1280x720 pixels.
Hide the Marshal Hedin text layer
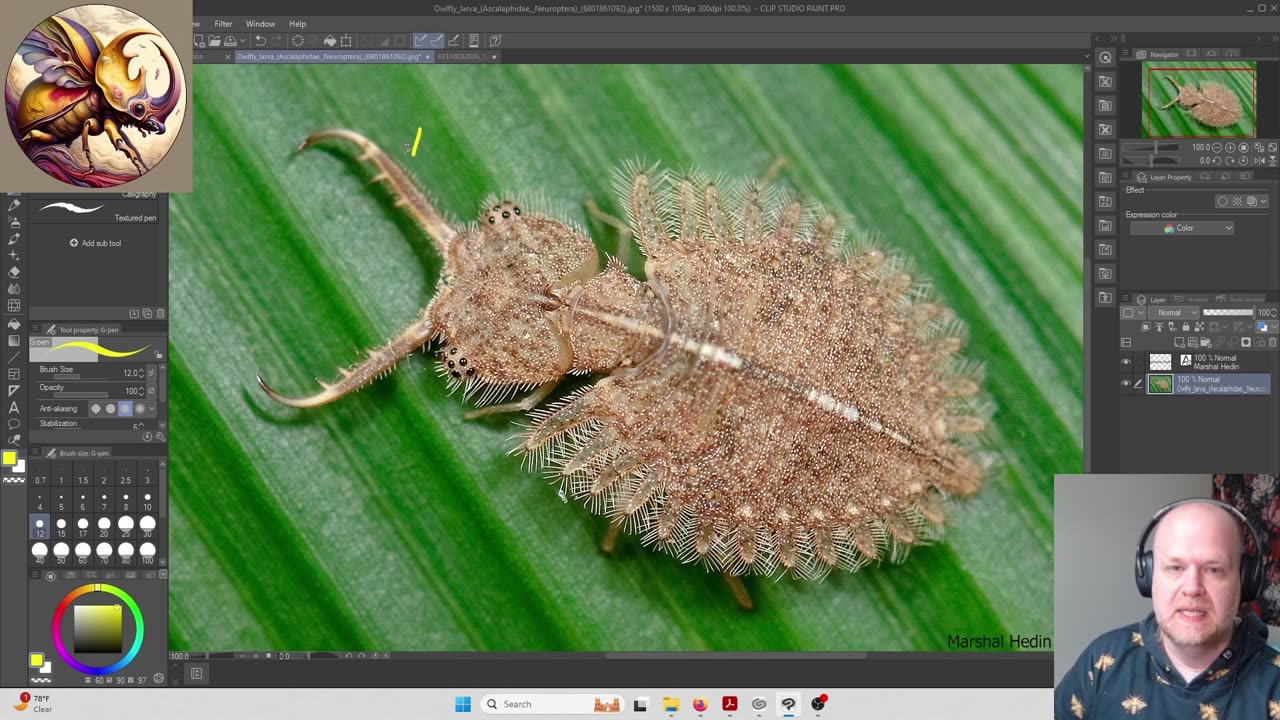point(1125,362)
